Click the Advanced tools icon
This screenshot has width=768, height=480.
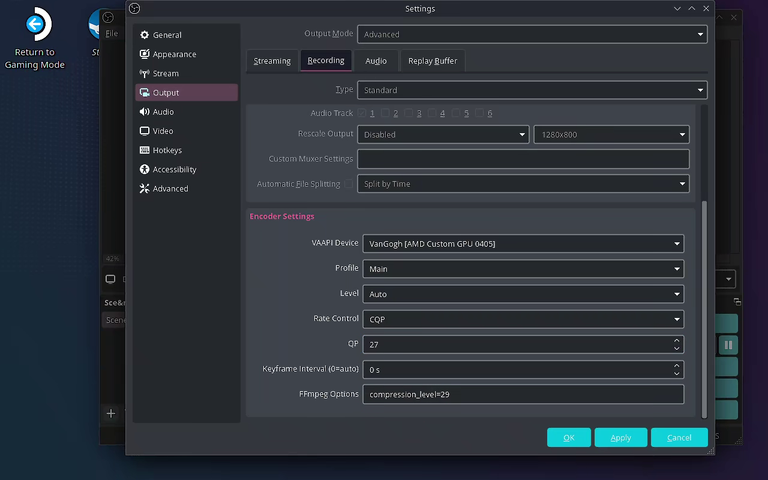tap(144, 189)
